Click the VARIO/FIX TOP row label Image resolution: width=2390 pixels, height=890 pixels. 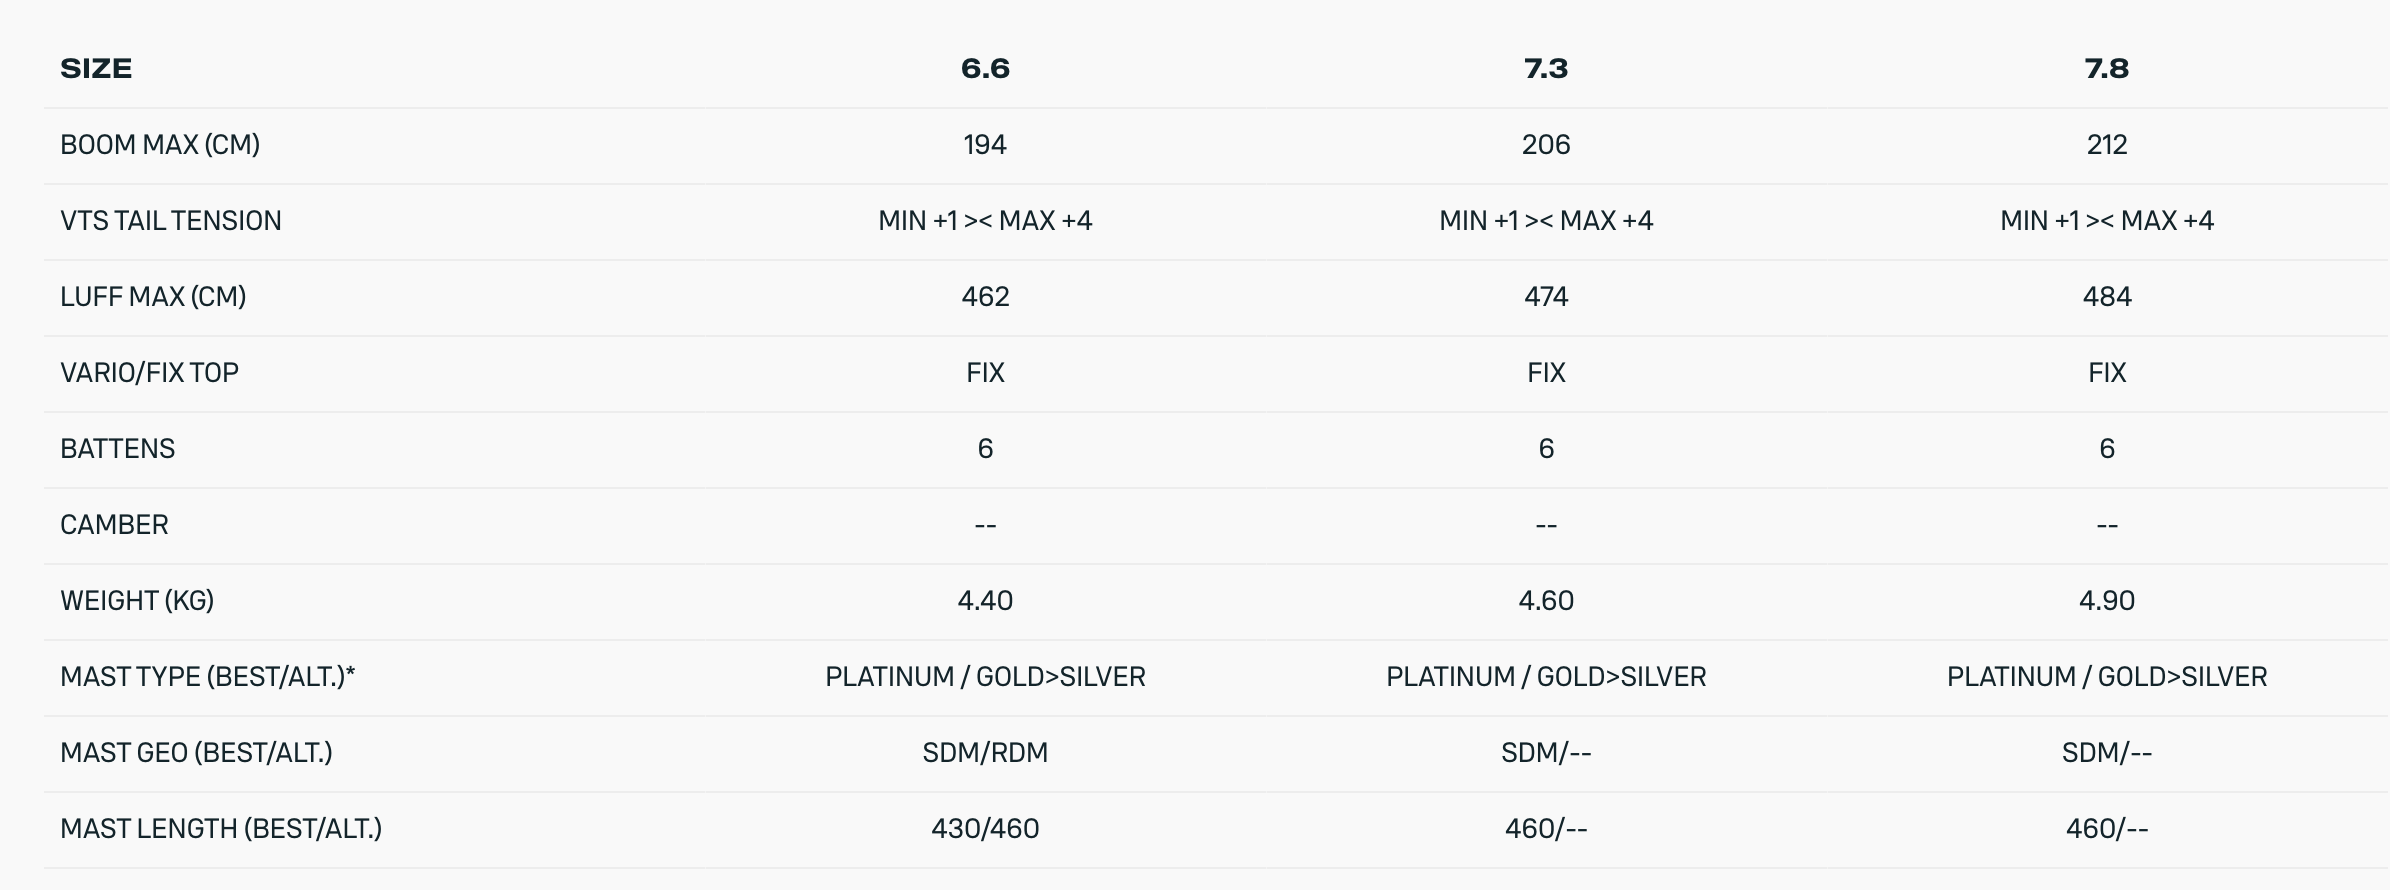(x=149, y=373)
